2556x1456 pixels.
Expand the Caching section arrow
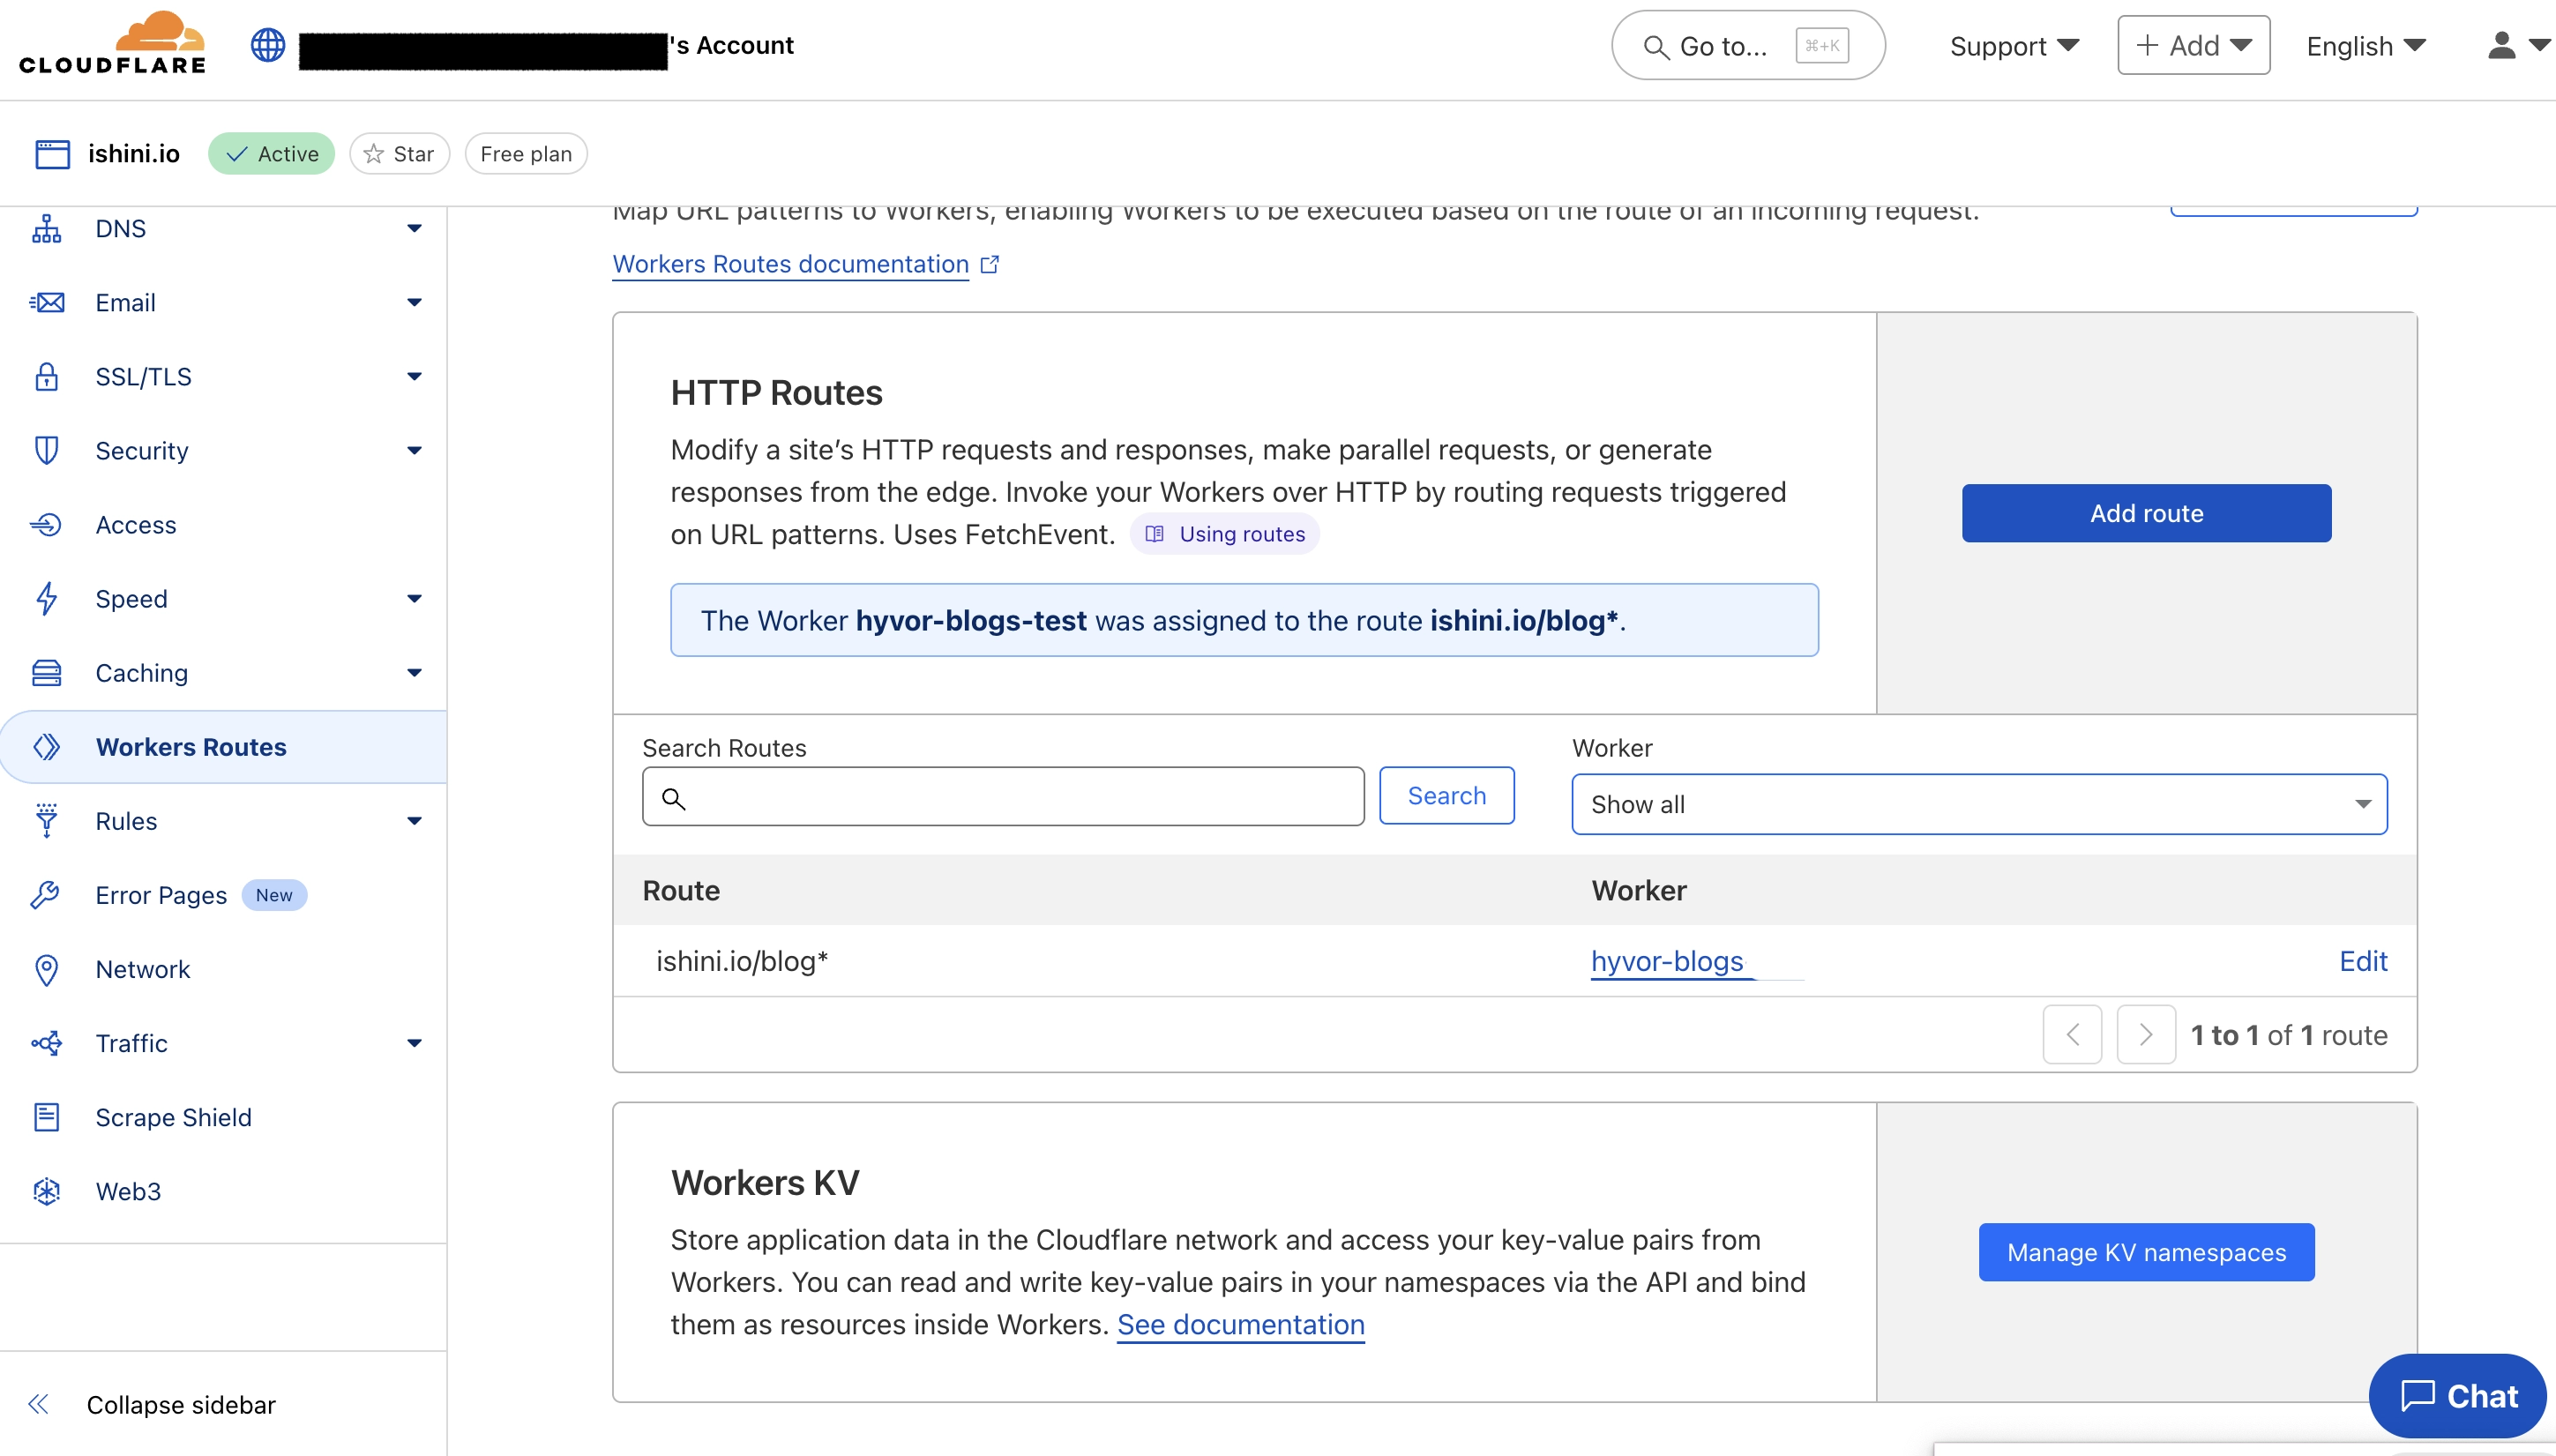click(414, 672)
